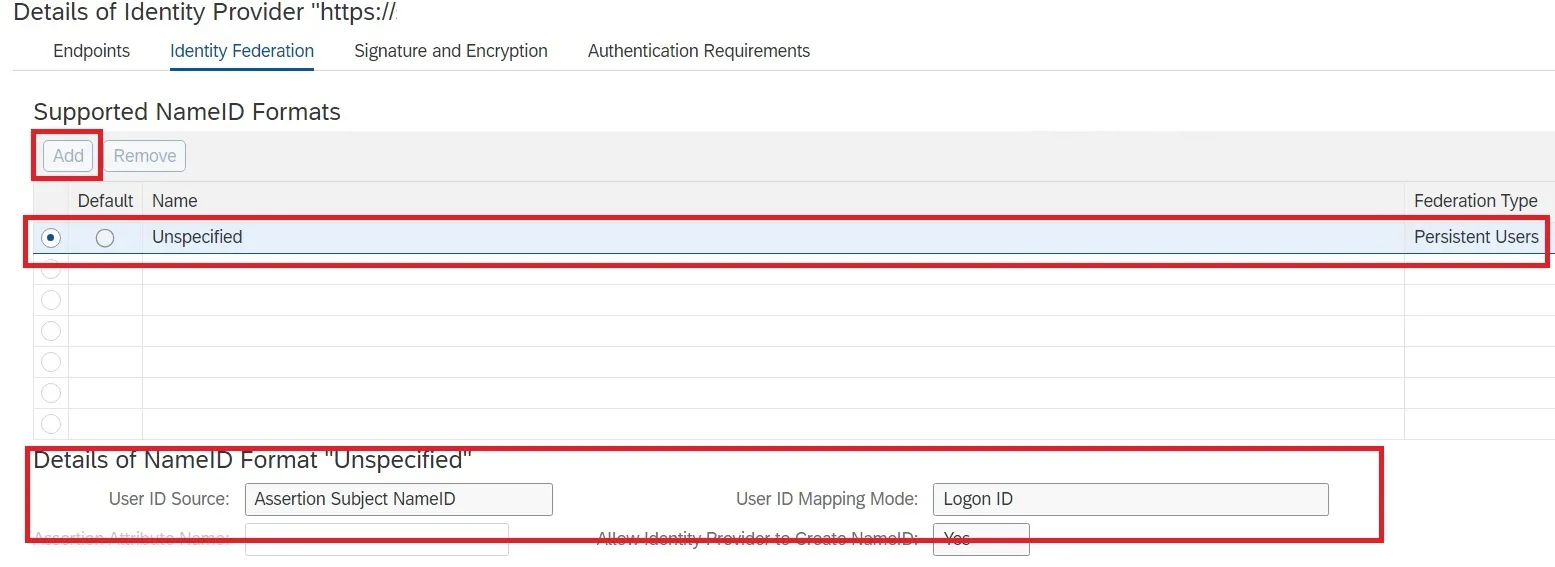Open Authentication Requirements tab
This screenshot has height=567, width=1555.
(698, 51)
